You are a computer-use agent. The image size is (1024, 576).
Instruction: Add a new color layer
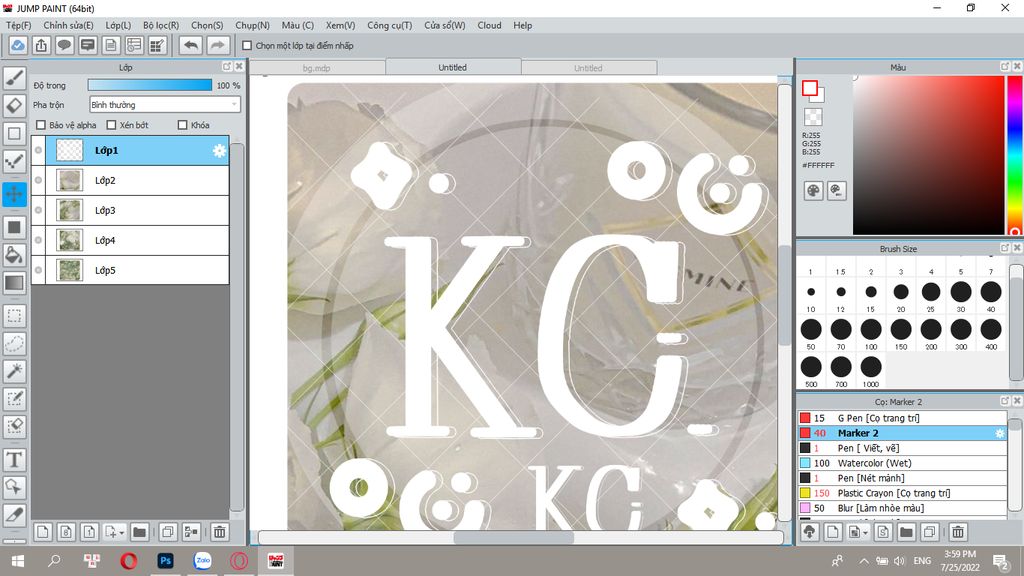[x=42, y=532]
